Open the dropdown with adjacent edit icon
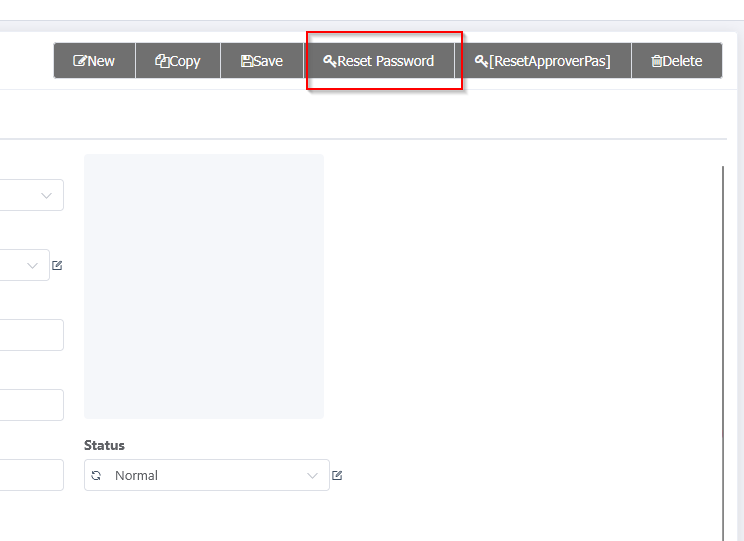The width and height of the screenshot is (744, 541). [22, 265]
